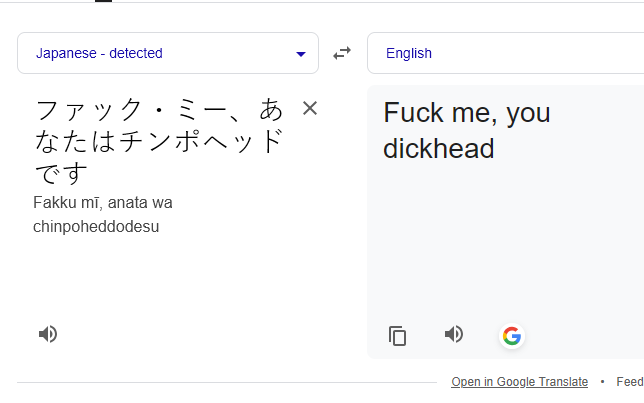Screen dimensions: 644x403
Task: Click the romanized word 'chinpoheddodesu'
Action: (x=96, y=227)
